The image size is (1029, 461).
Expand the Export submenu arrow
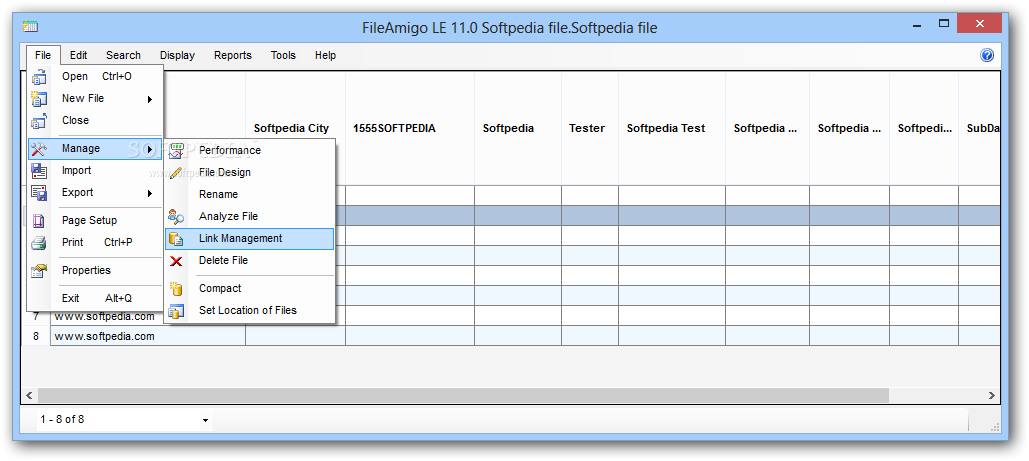point(150,193)
